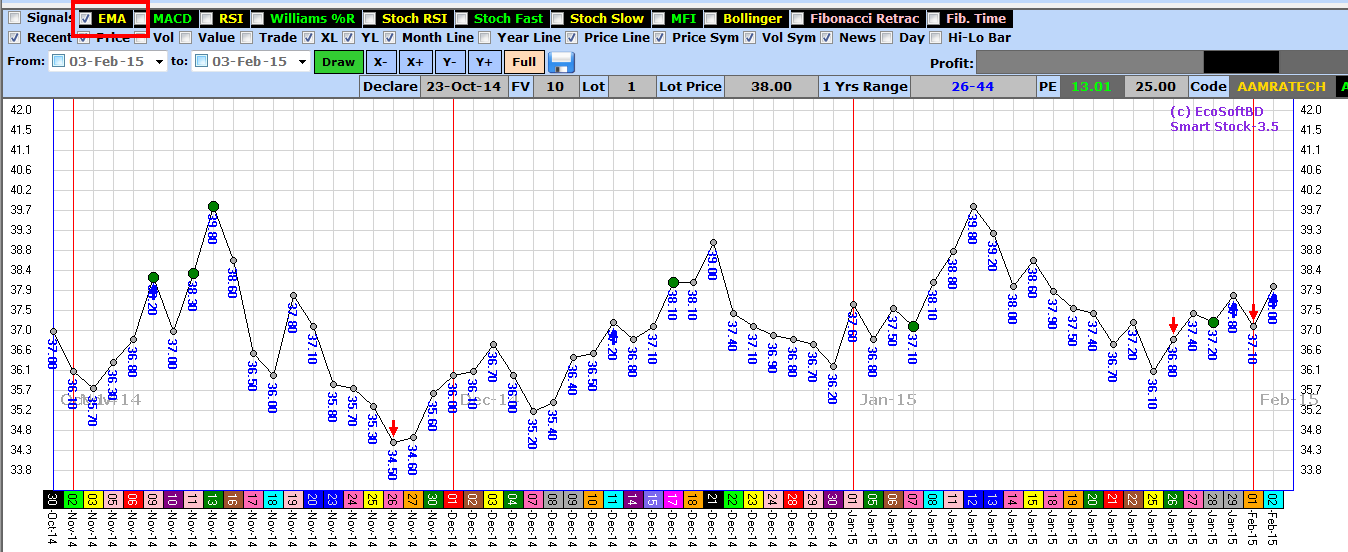
Task: Toggle the Vol checkbox
Action: (141, 37)
